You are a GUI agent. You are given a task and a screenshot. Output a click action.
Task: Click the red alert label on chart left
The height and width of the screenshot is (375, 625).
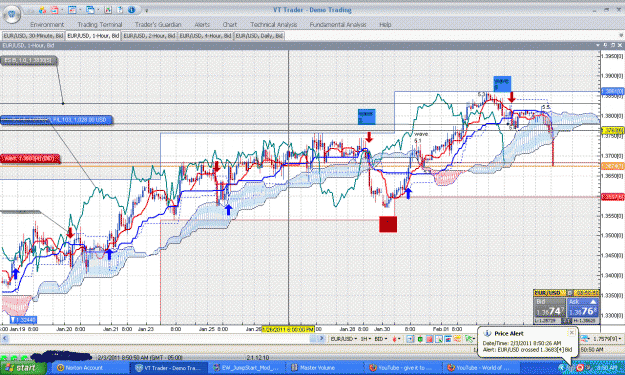pyautogui.click(x=30, y=159)
